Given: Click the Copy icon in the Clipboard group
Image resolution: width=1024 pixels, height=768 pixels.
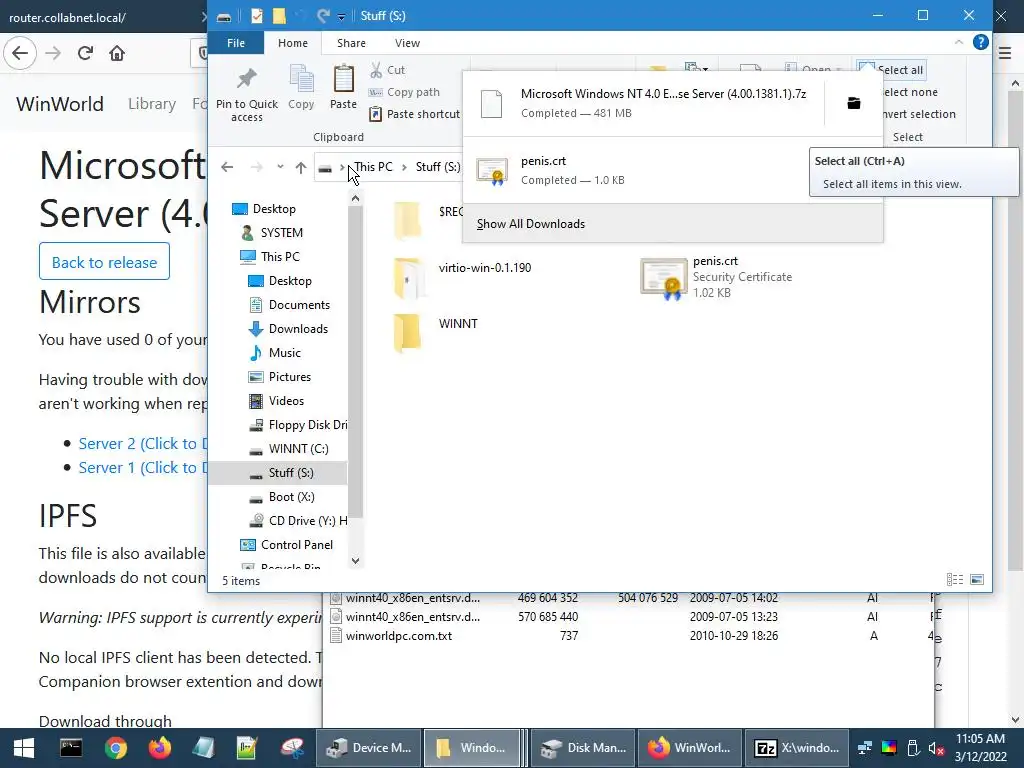Looking at the screenshot, I should 301,87.
